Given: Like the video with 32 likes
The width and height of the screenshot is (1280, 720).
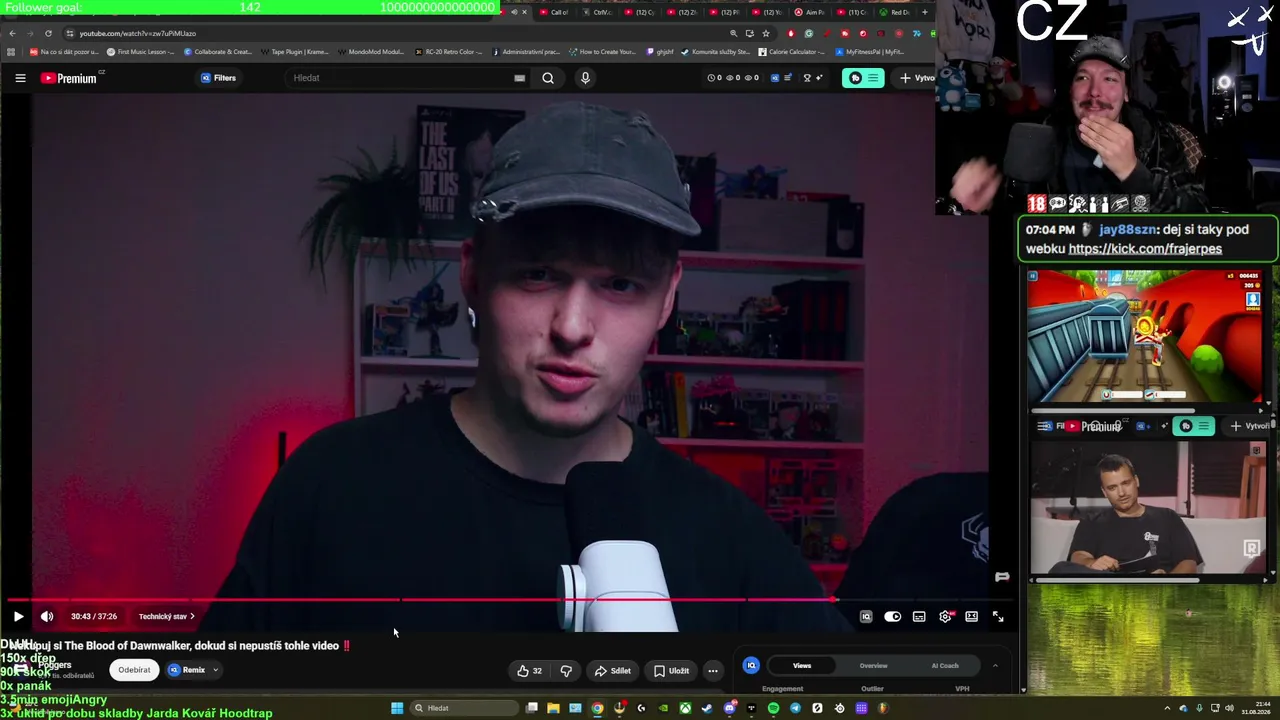Looking at the screenshot, I should click(530, 671).
